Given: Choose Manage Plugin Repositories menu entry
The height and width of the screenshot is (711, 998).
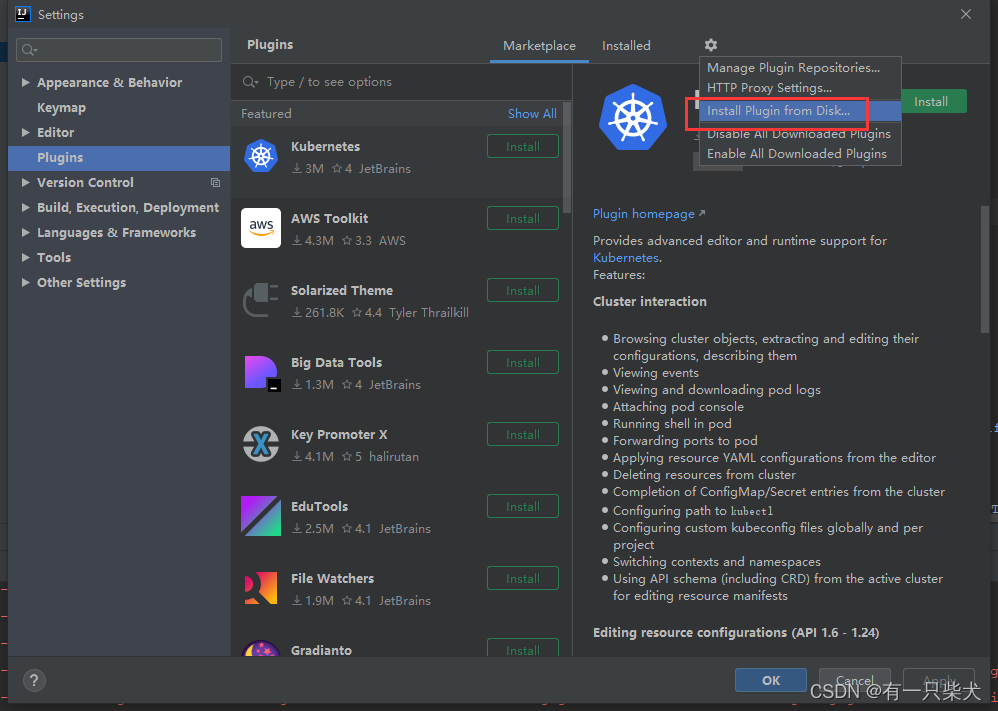Looking at the screenshot, I should pos(800,67).
